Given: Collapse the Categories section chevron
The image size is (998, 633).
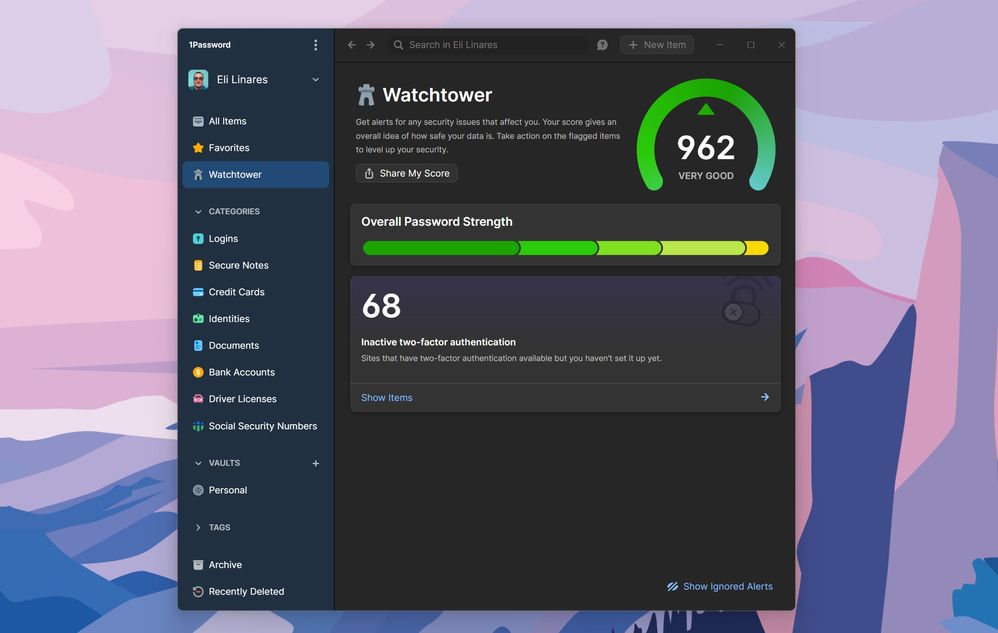Looking at the screenshot, I should click(198, 211).
